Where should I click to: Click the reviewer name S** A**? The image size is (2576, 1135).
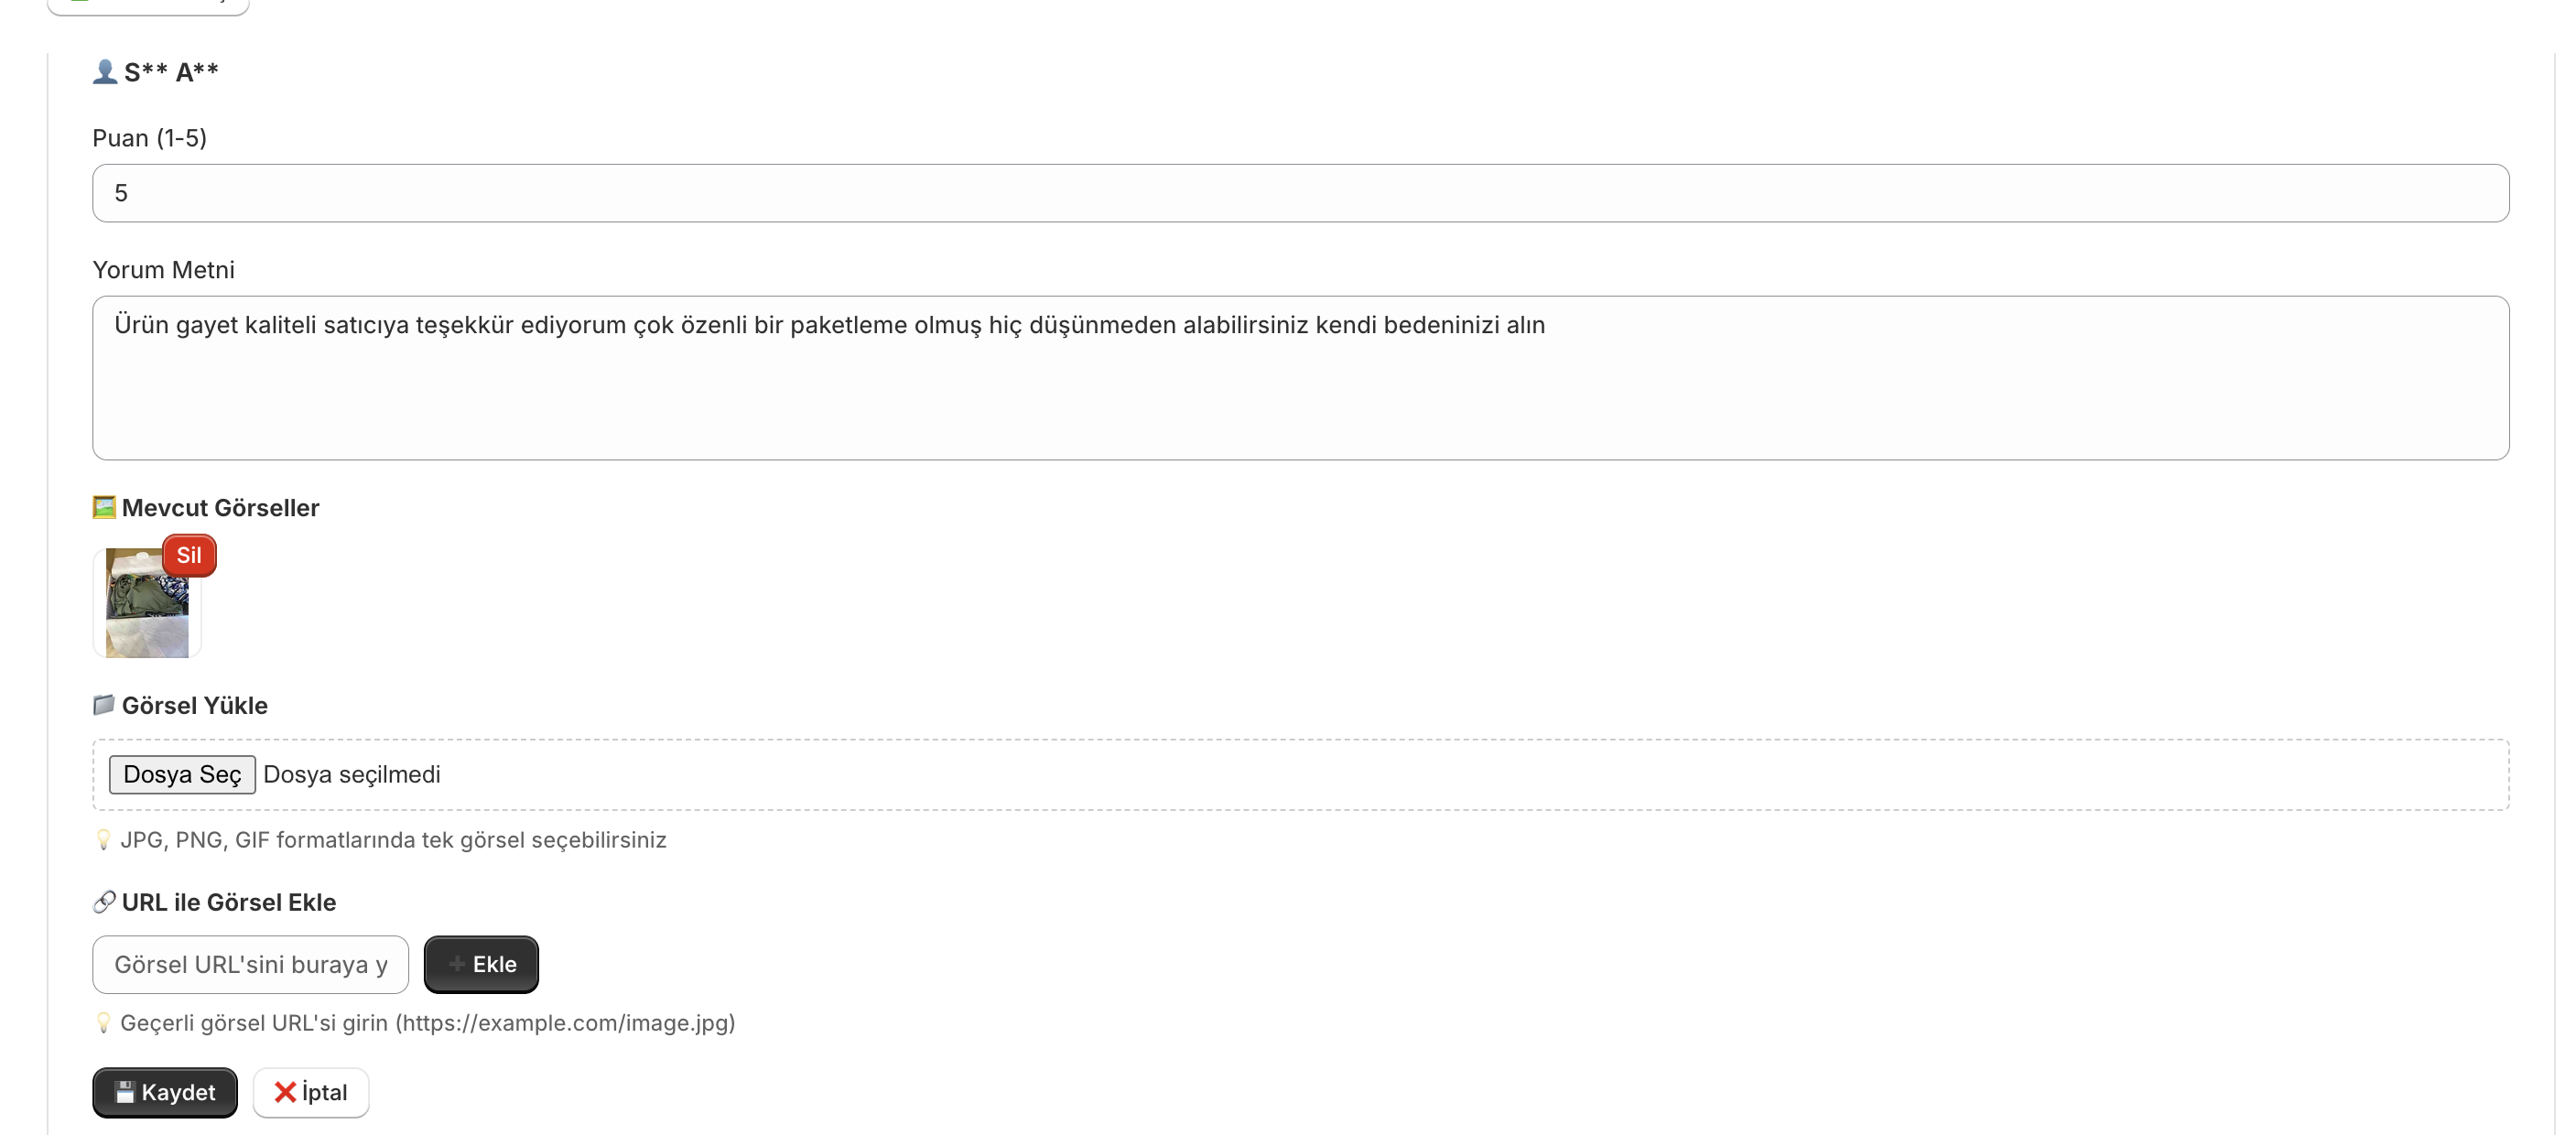click(171, 72)
